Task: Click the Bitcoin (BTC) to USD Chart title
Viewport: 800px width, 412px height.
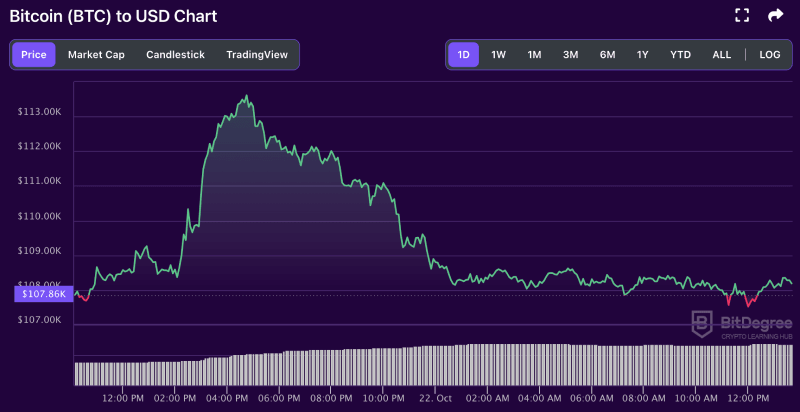Action: (113, 16)
